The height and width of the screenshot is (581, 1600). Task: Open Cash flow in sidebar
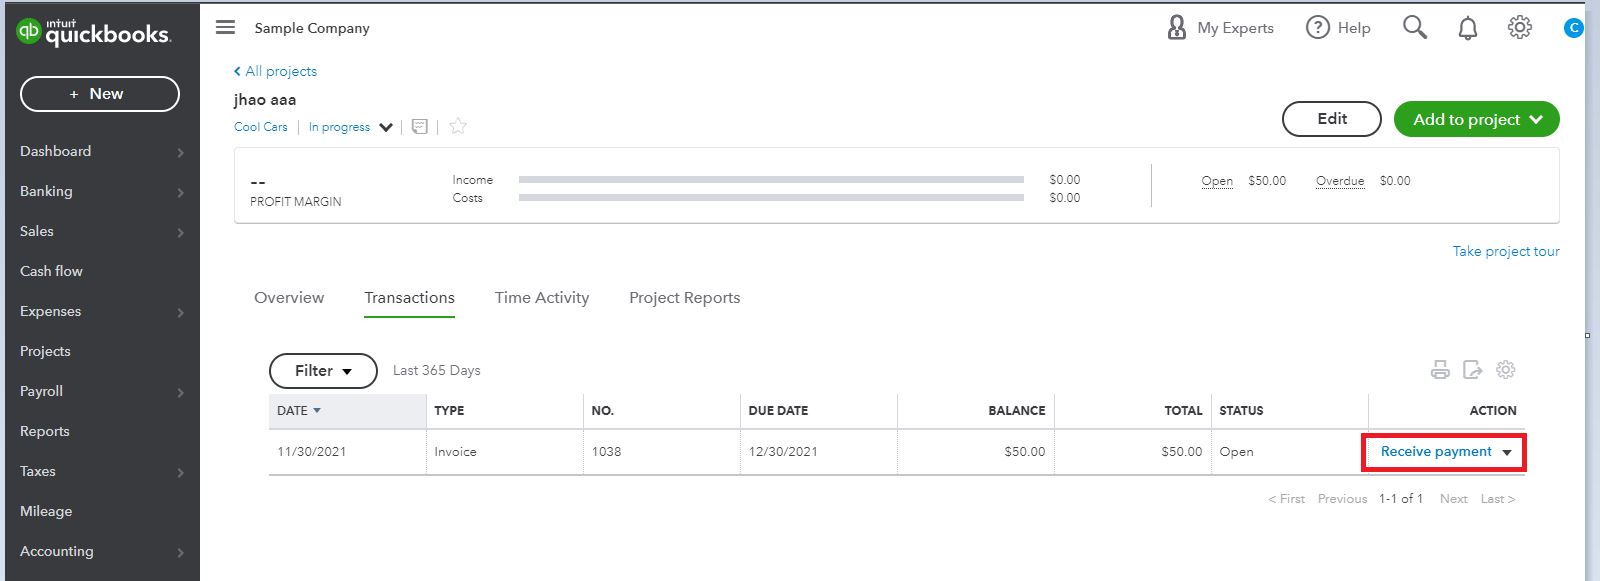[100, 271]
